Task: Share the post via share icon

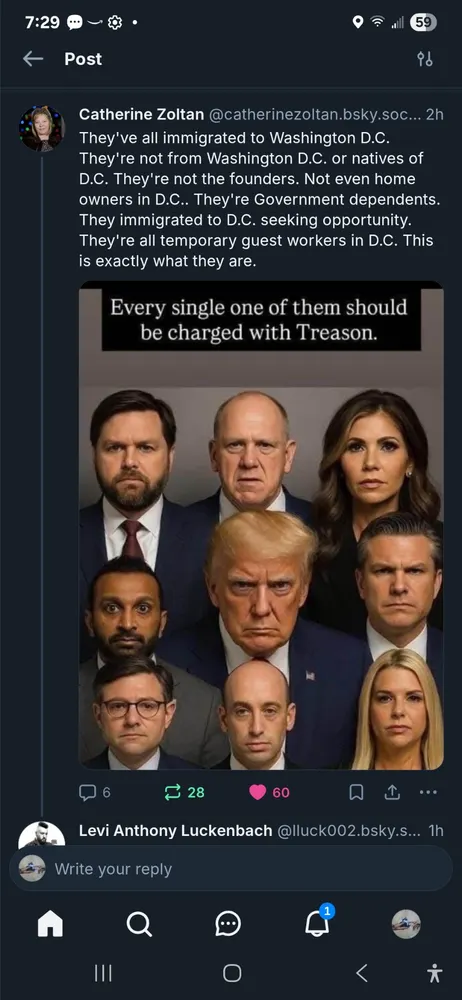Action: pos(392,792)
